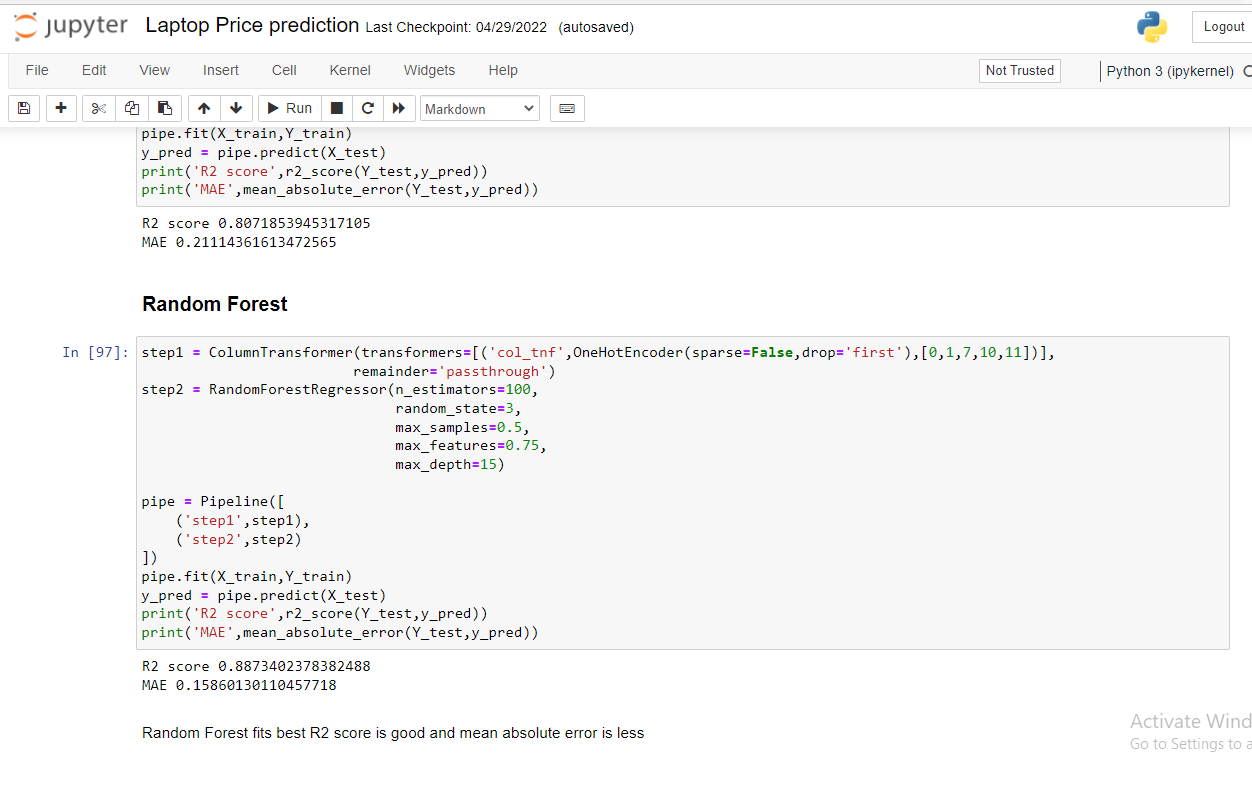Click the pipe = Pipeline([ code line
This screenshot has height=787, width=1252.
tap(214, 501)
